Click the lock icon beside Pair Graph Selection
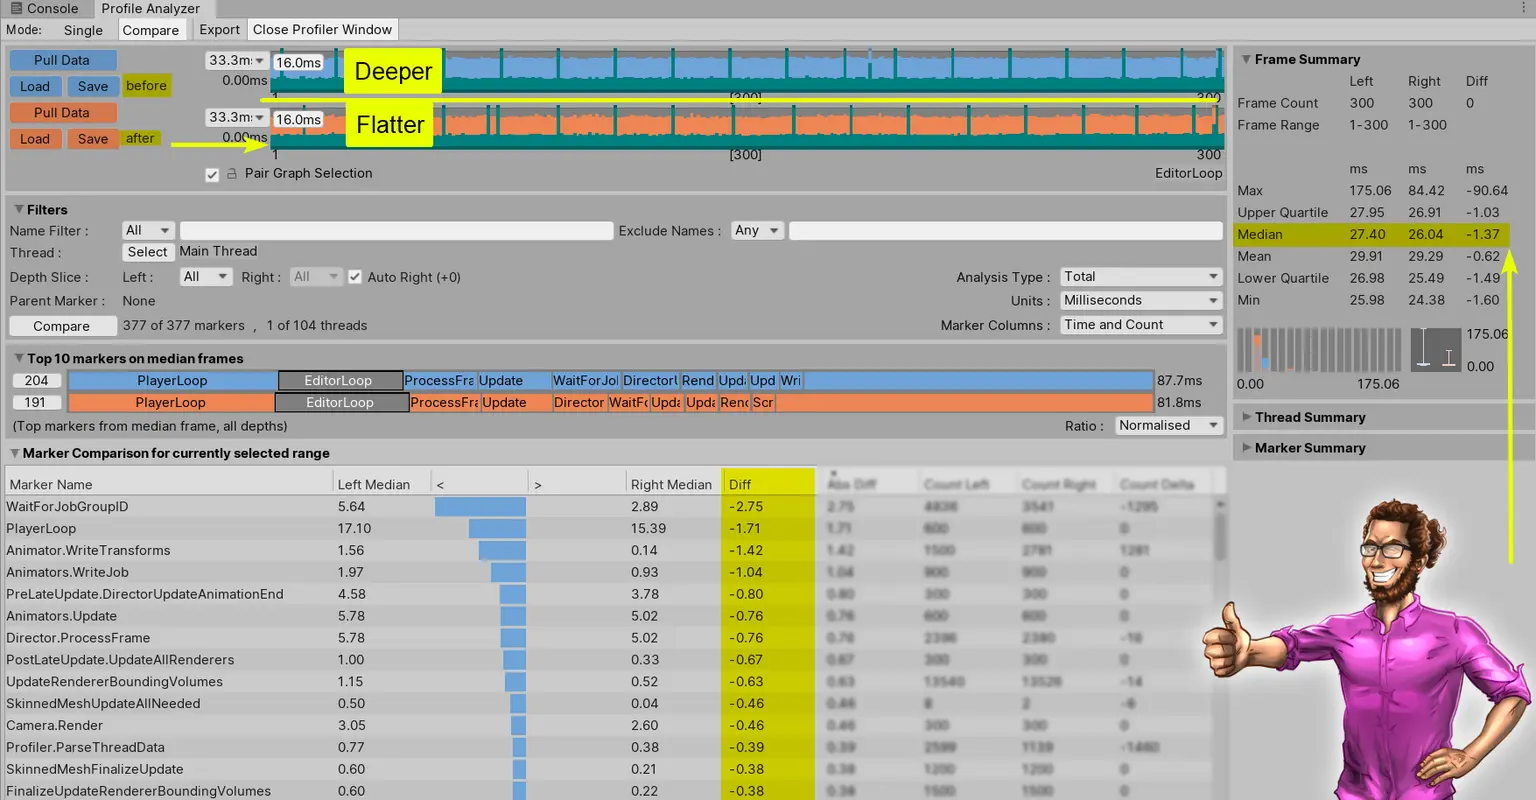The image size is (1536, 800). pyautogui.click(x=232, y=174)
